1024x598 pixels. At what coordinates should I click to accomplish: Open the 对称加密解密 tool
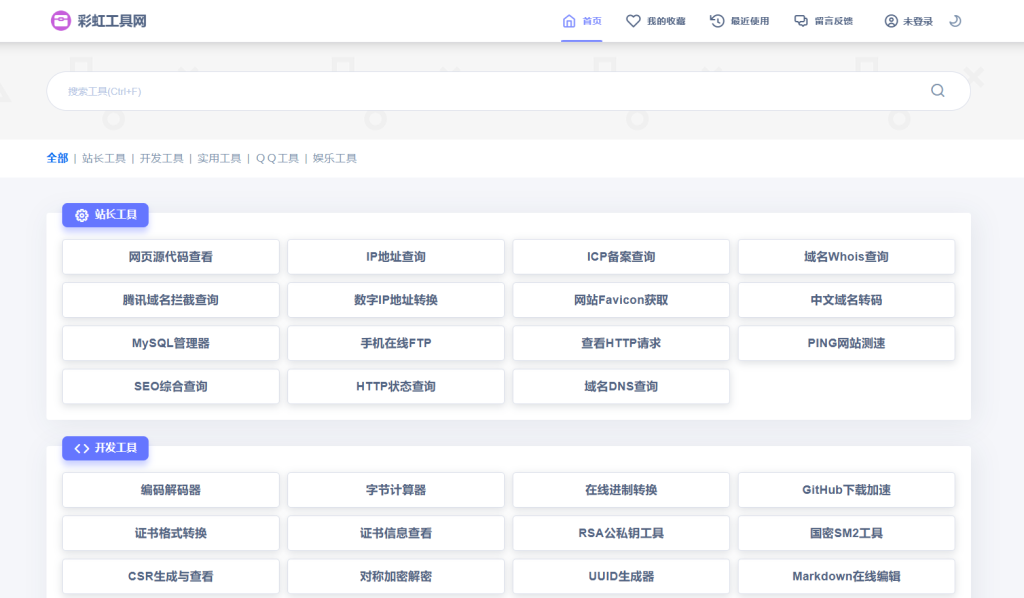point(396,576)
